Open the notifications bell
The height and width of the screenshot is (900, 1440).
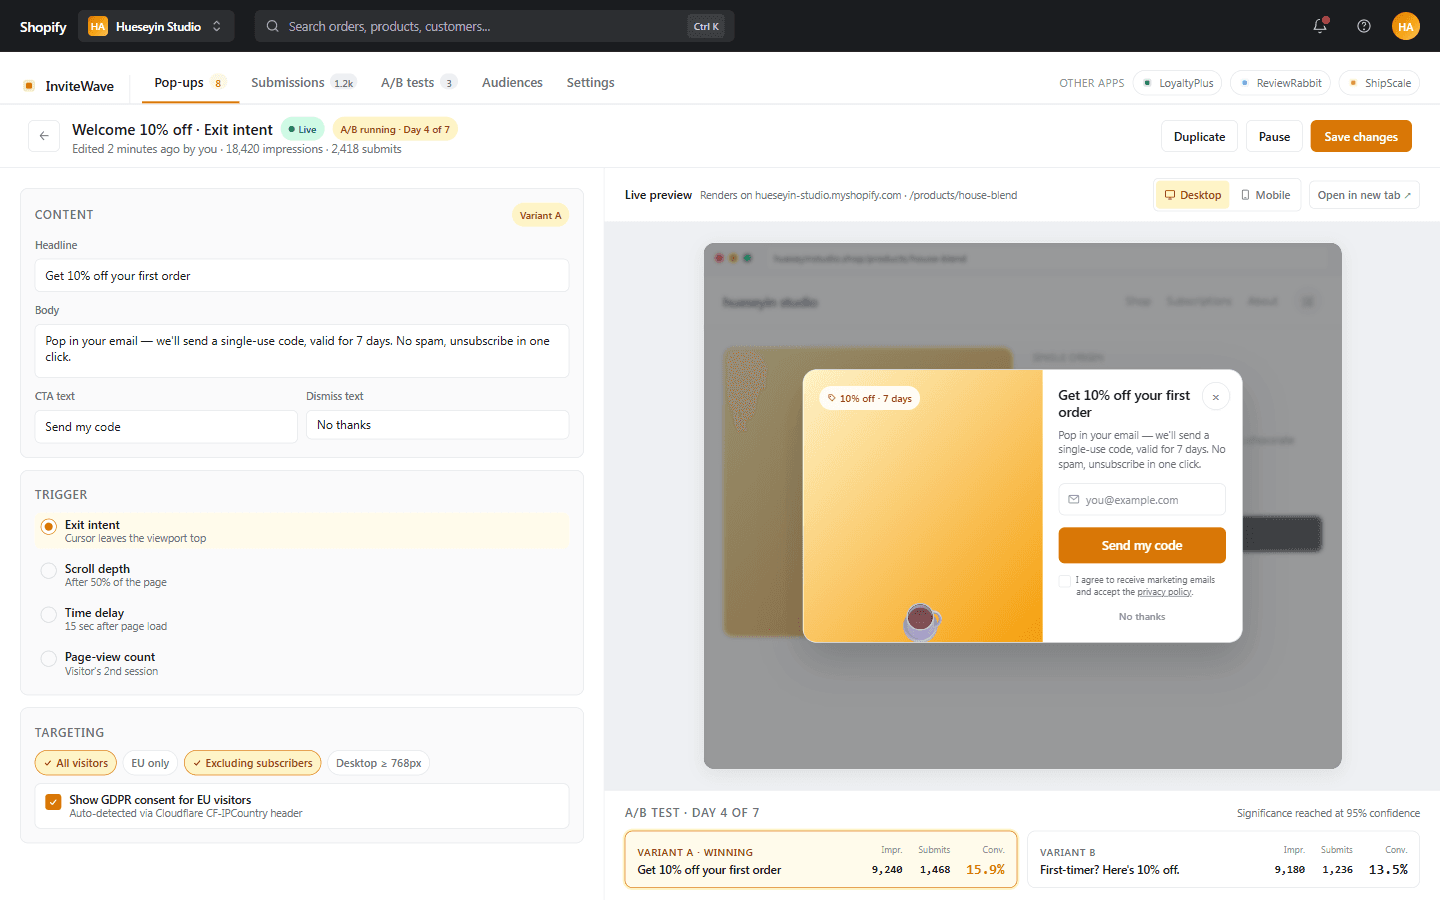(x=1320, y=26)
